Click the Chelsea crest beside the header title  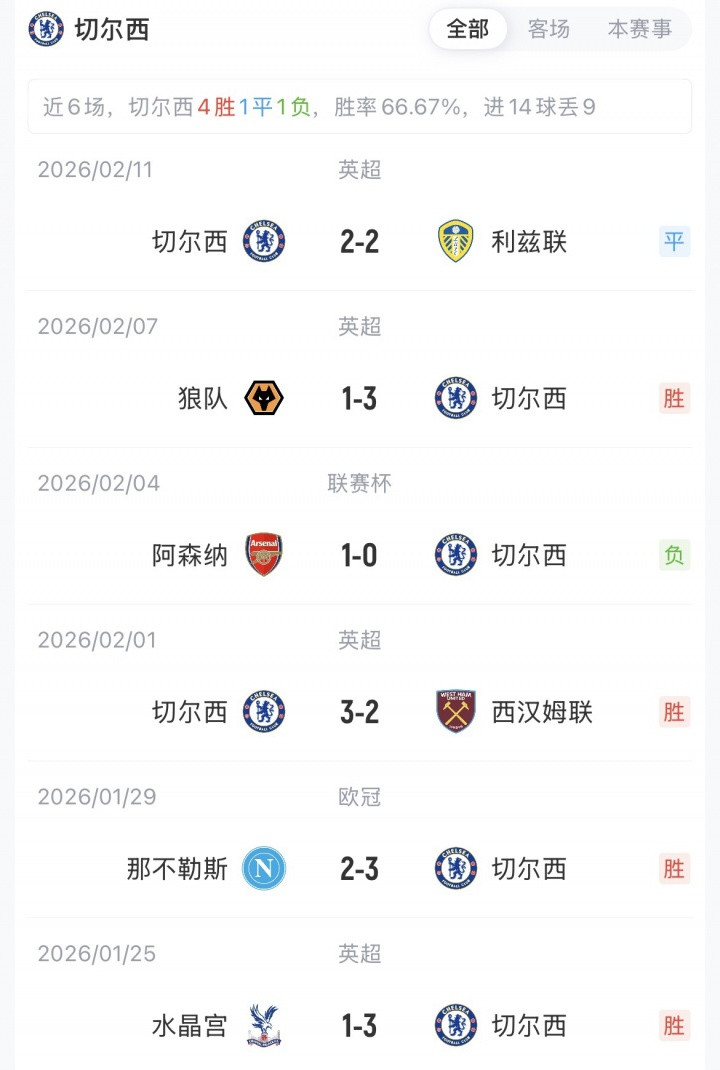point(46,29)
